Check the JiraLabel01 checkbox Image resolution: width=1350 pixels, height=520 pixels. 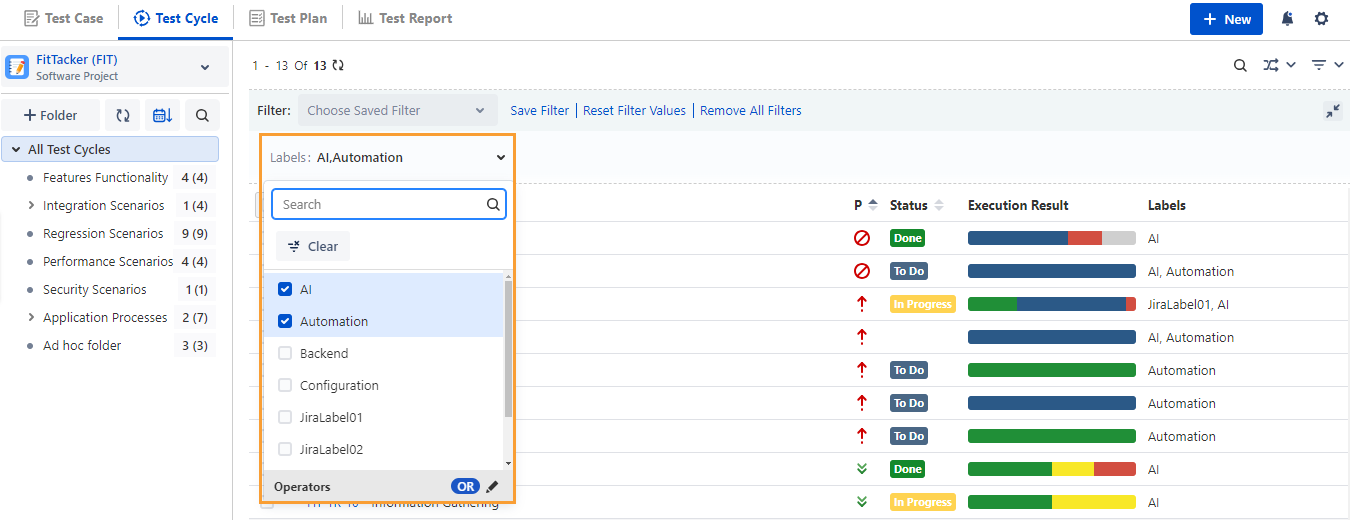285,417
